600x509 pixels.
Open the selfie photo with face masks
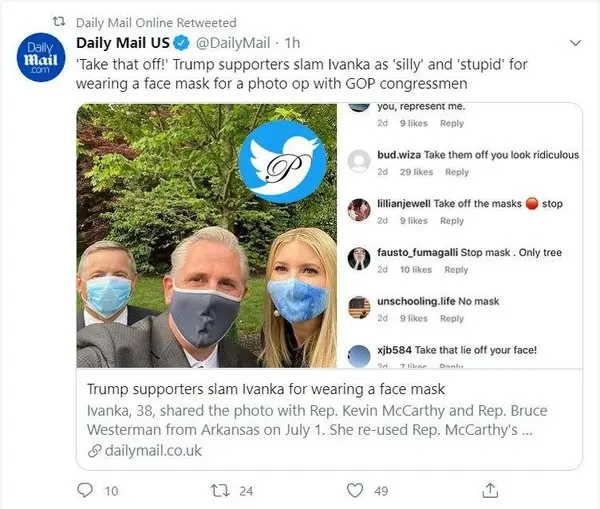pos(205,240)
